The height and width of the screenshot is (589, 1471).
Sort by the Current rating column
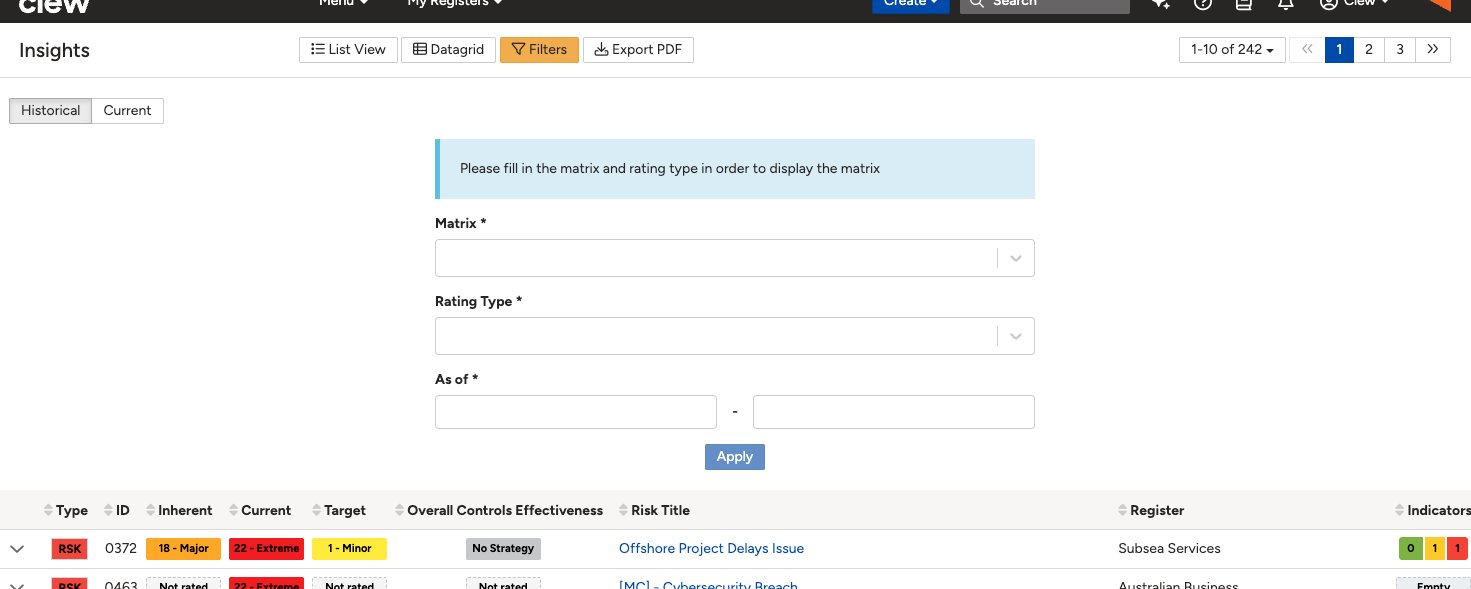point(260,510)
